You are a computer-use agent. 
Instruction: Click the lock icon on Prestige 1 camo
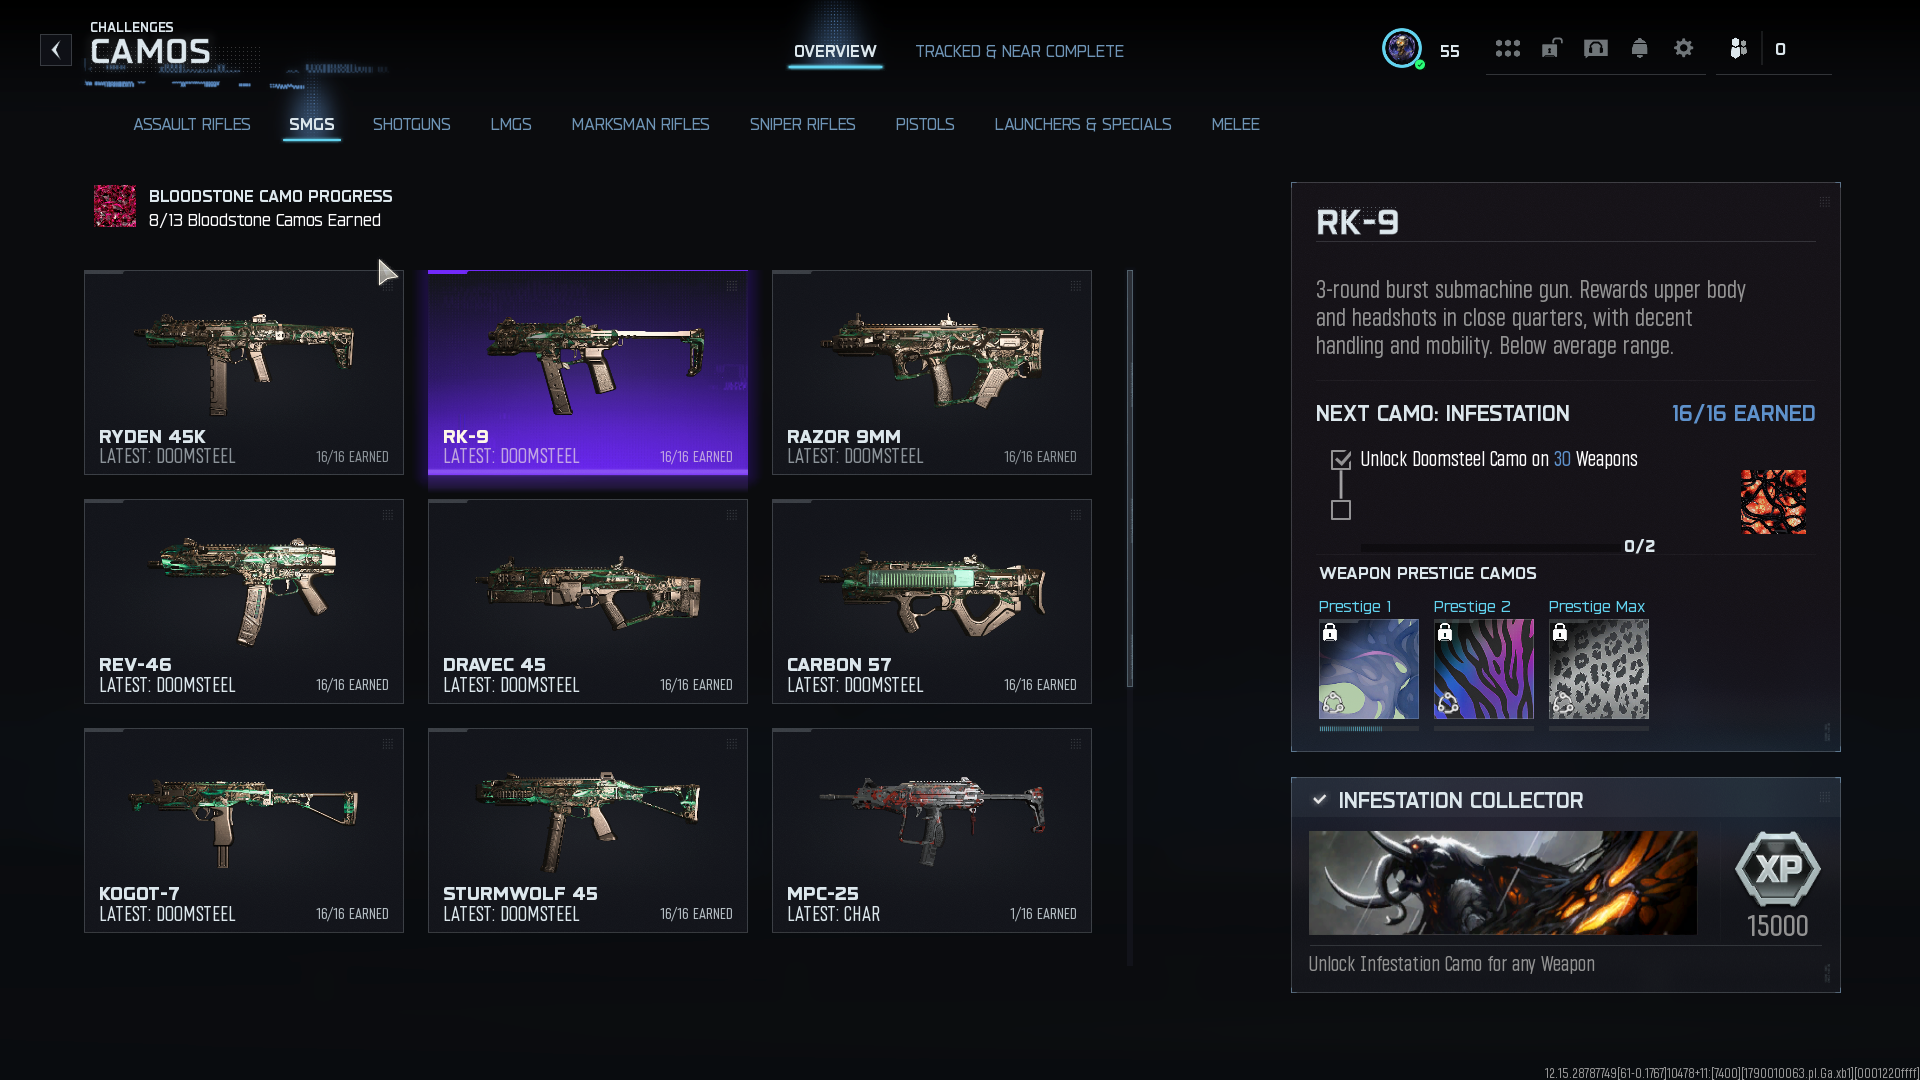coord(1330,632)
